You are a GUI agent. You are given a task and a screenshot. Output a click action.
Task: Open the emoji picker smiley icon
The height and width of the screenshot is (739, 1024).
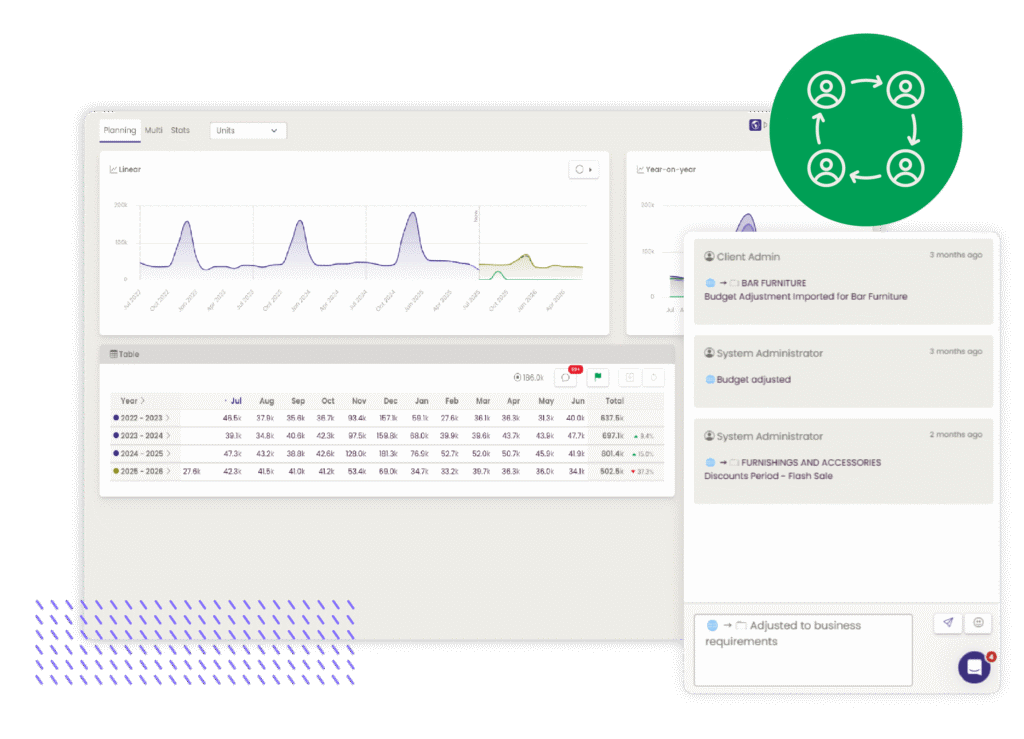pos(978,623)
